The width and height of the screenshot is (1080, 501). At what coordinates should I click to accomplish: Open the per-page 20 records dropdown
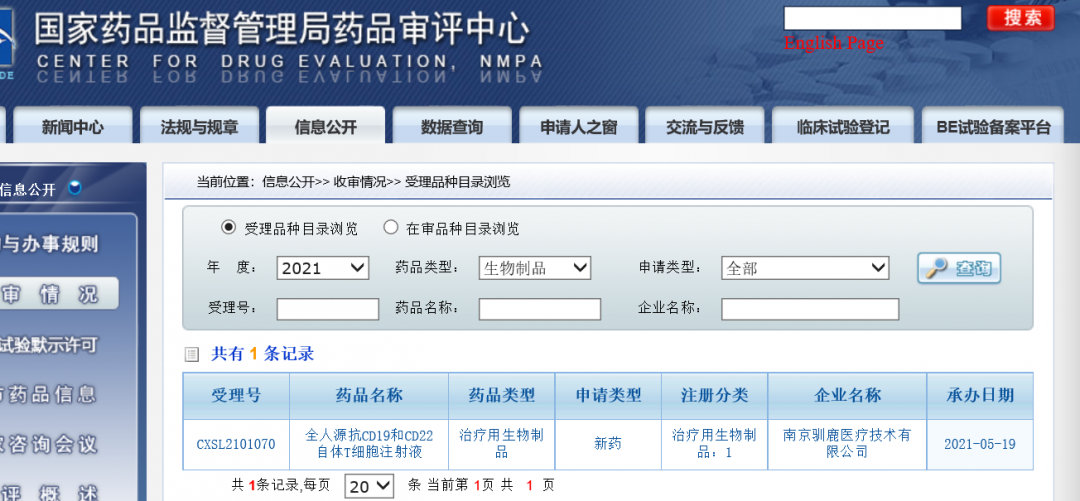pos(369,486)
